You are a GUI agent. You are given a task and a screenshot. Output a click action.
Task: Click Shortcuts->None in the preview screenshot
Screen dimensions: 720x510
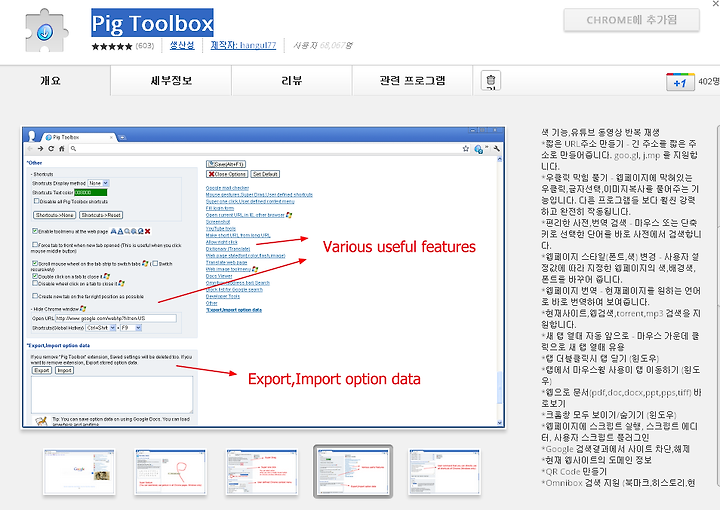[54, 215]
